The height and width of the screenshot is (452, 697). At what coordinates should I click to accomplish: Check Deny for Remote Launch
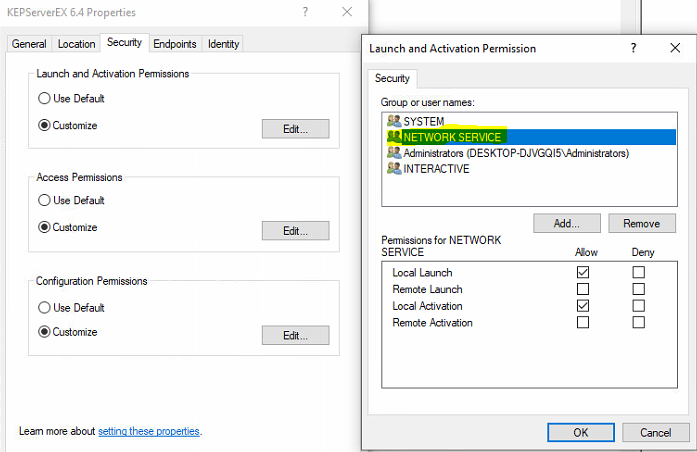(x=639, y=289)
